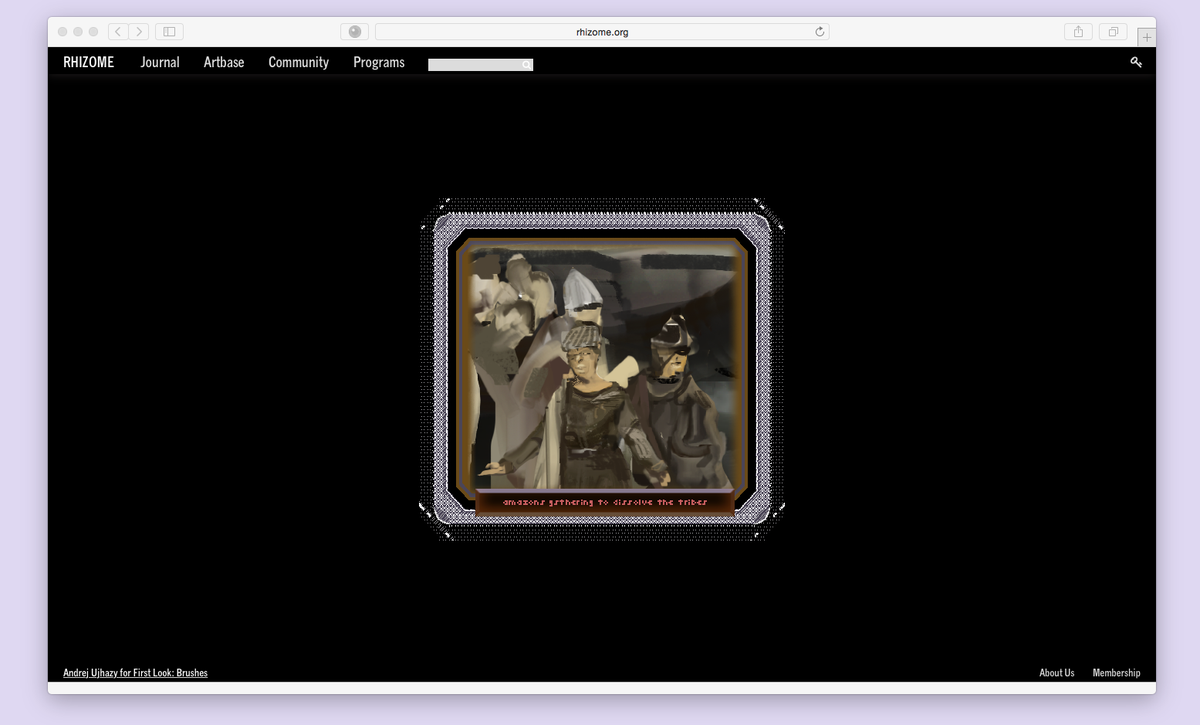Go back with the browser back arrow
Viewport: 1200px width, 725px height.
[118, 32]
